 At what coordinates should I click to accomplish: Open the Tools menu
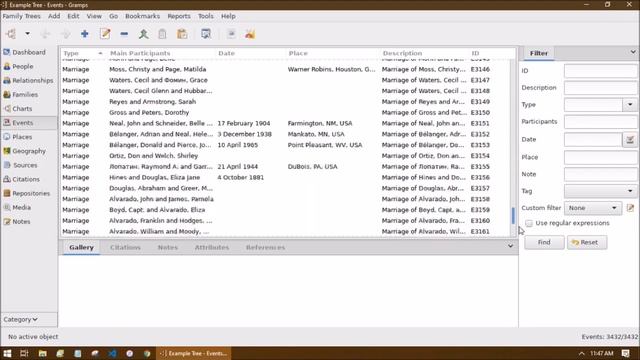point(206,16)
